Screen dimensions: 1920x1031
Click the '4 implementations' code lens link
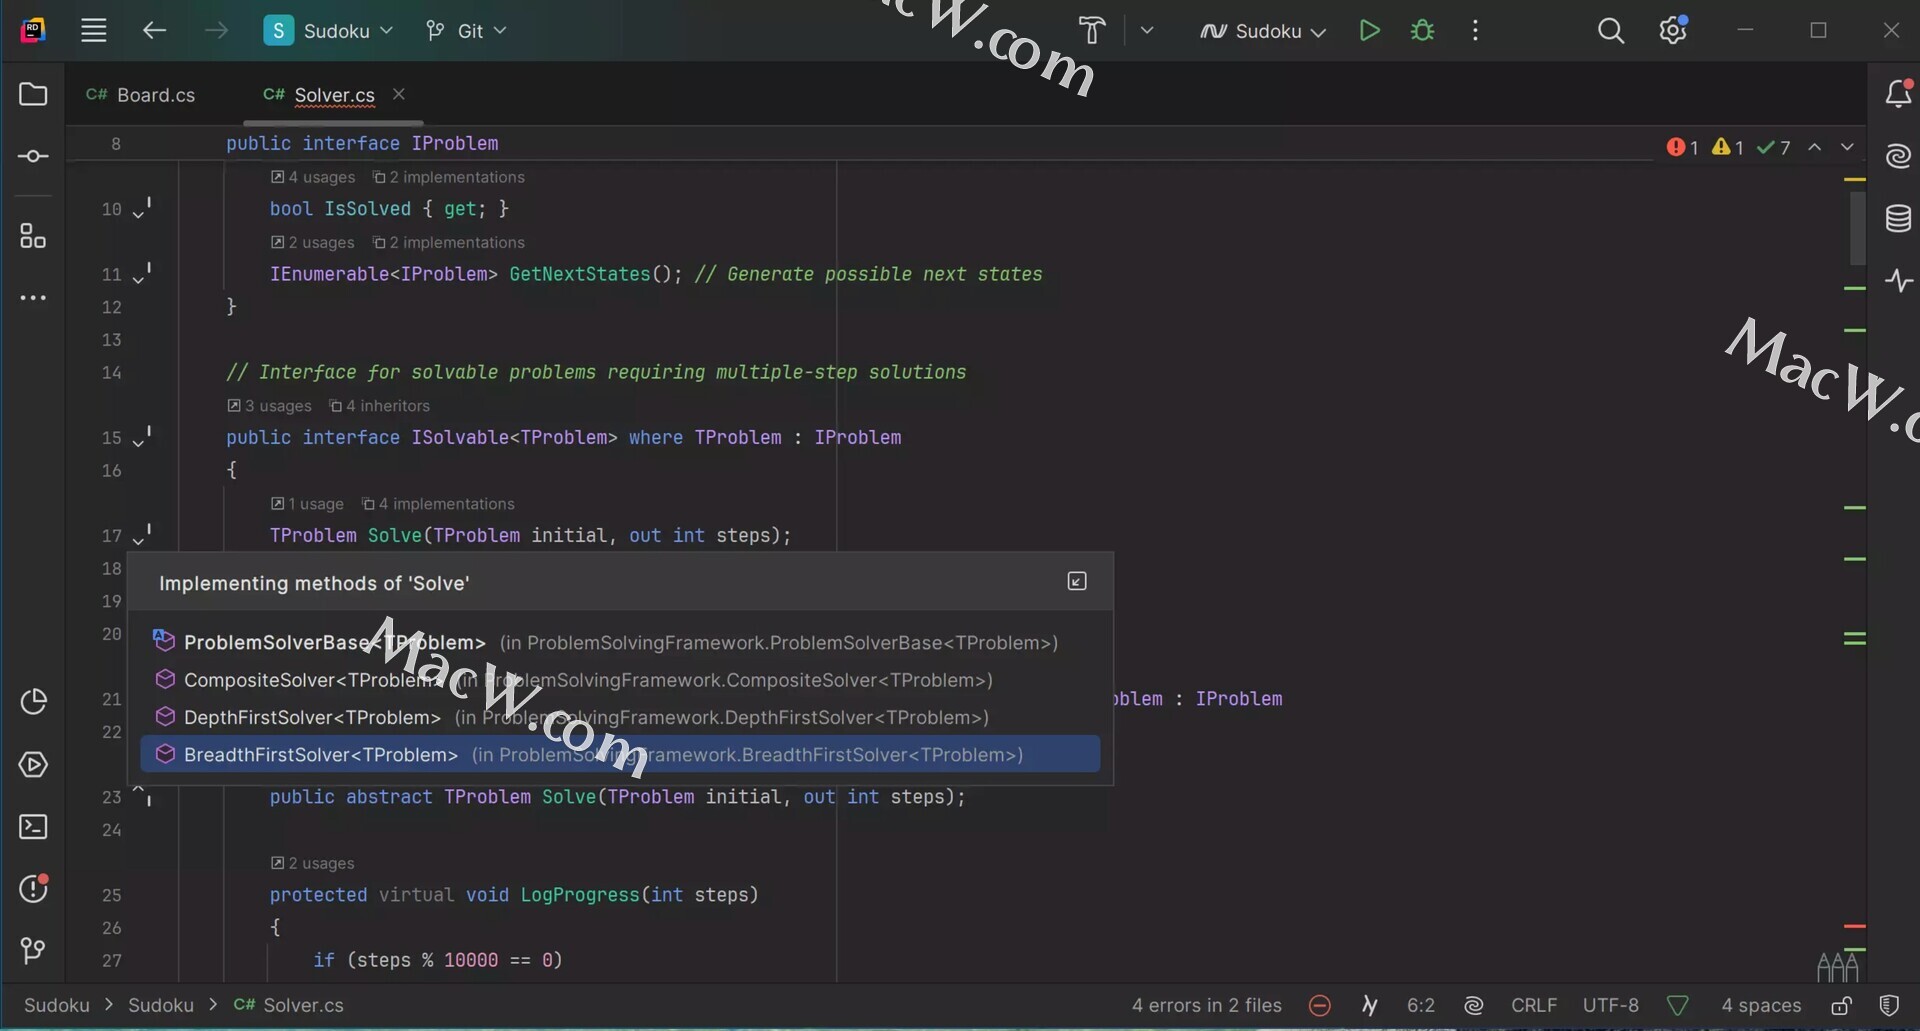pos(445,504)
